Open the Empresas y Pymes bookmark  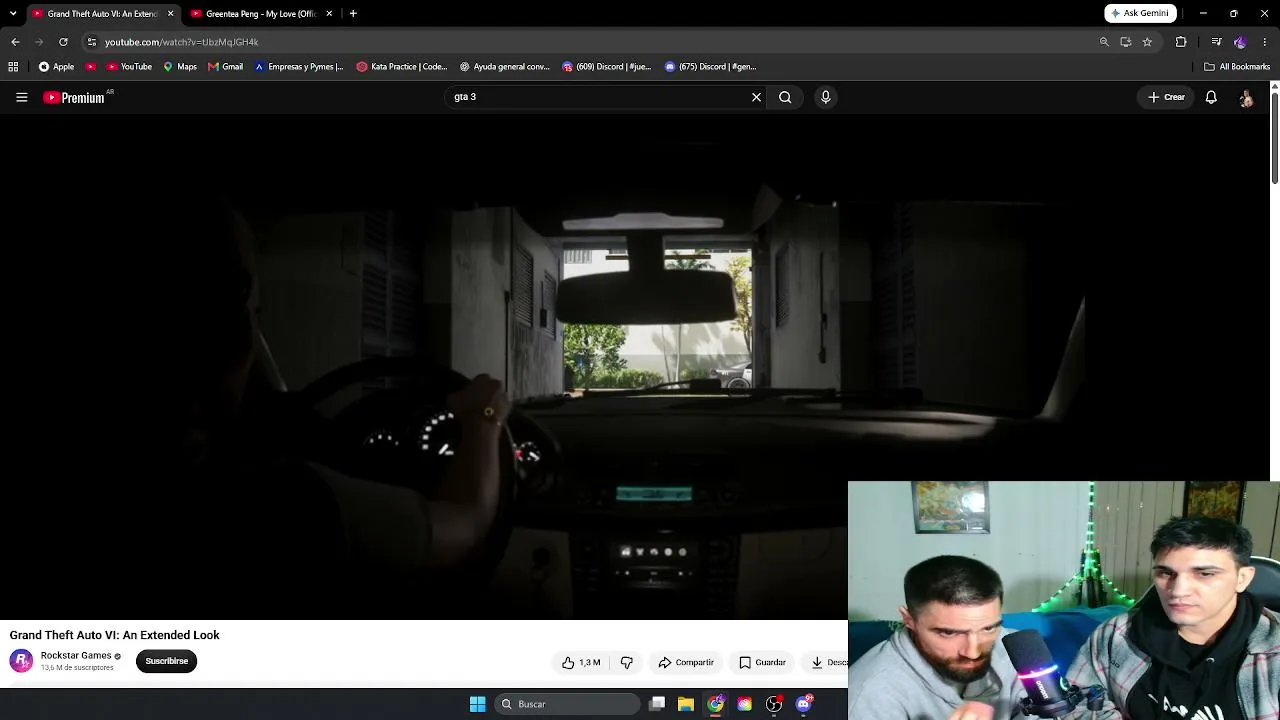click(298, 67)
